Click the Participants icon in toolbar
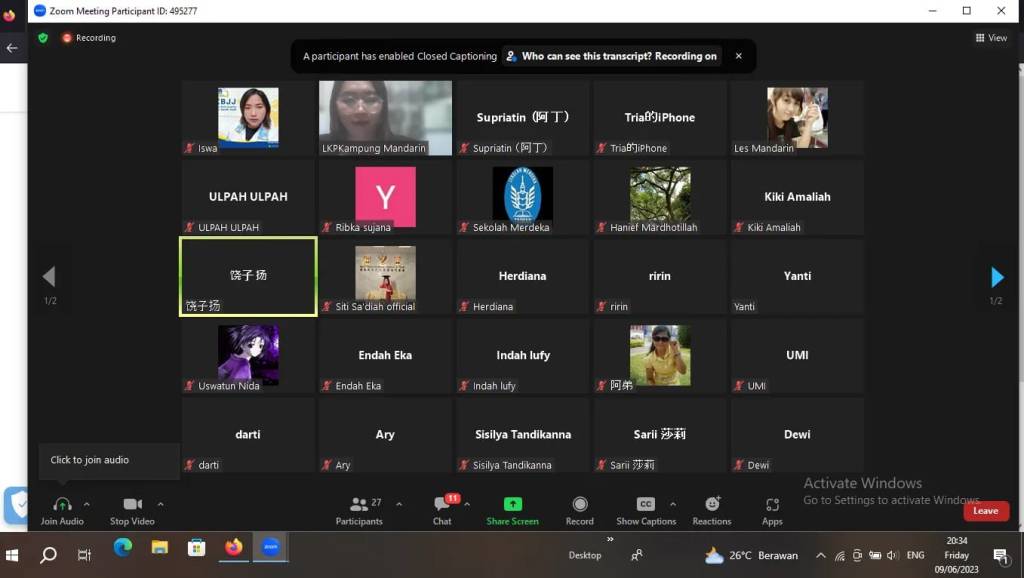 pyautogui.click(x=358, y=505)
